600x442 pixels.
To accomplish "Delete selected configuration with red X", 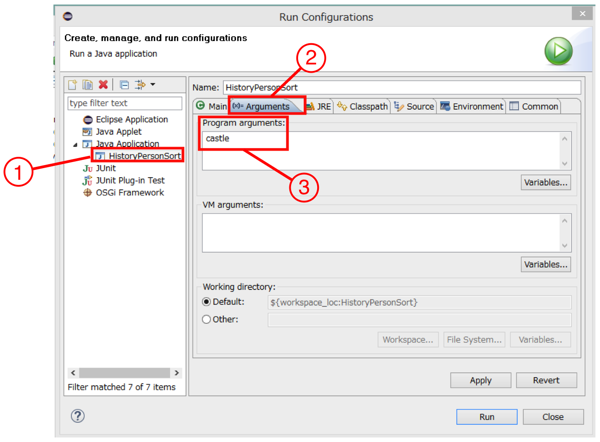I will click(x=103, y=85).
